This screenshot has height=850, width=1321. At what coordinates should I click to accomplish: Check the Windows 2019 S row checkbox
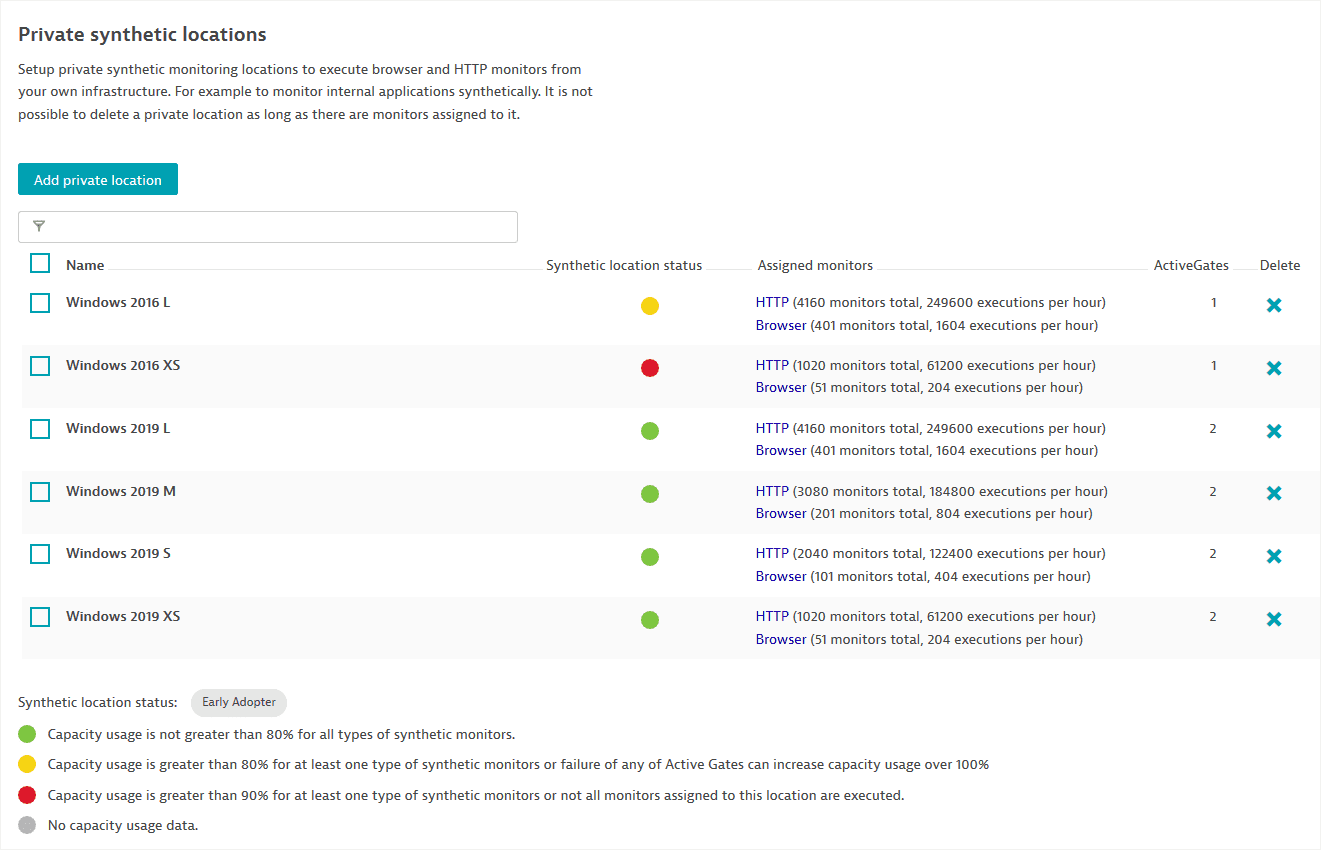point(40,554)
